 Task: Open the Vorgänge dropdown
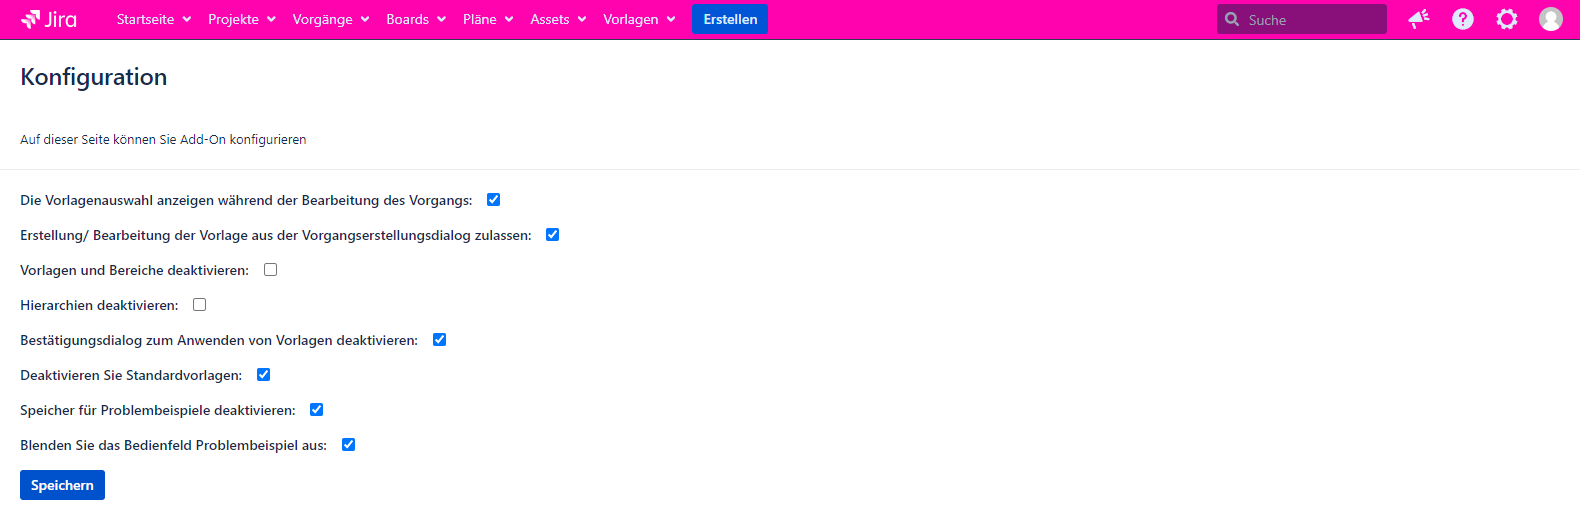[x=330, y=19]
